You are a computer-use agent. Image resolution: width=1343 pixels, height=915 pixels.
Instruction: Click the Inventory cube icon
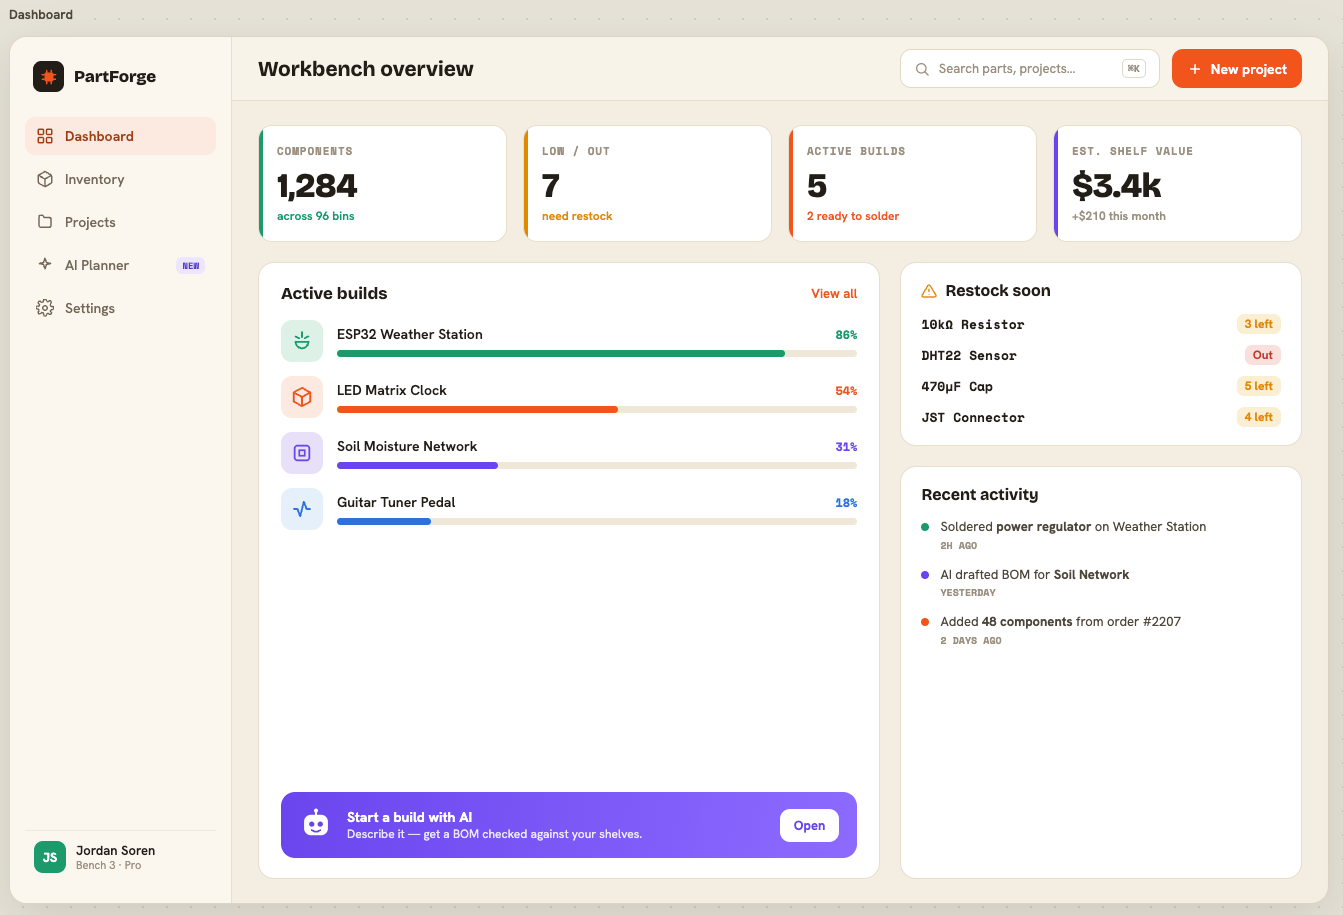click(45, 179)
